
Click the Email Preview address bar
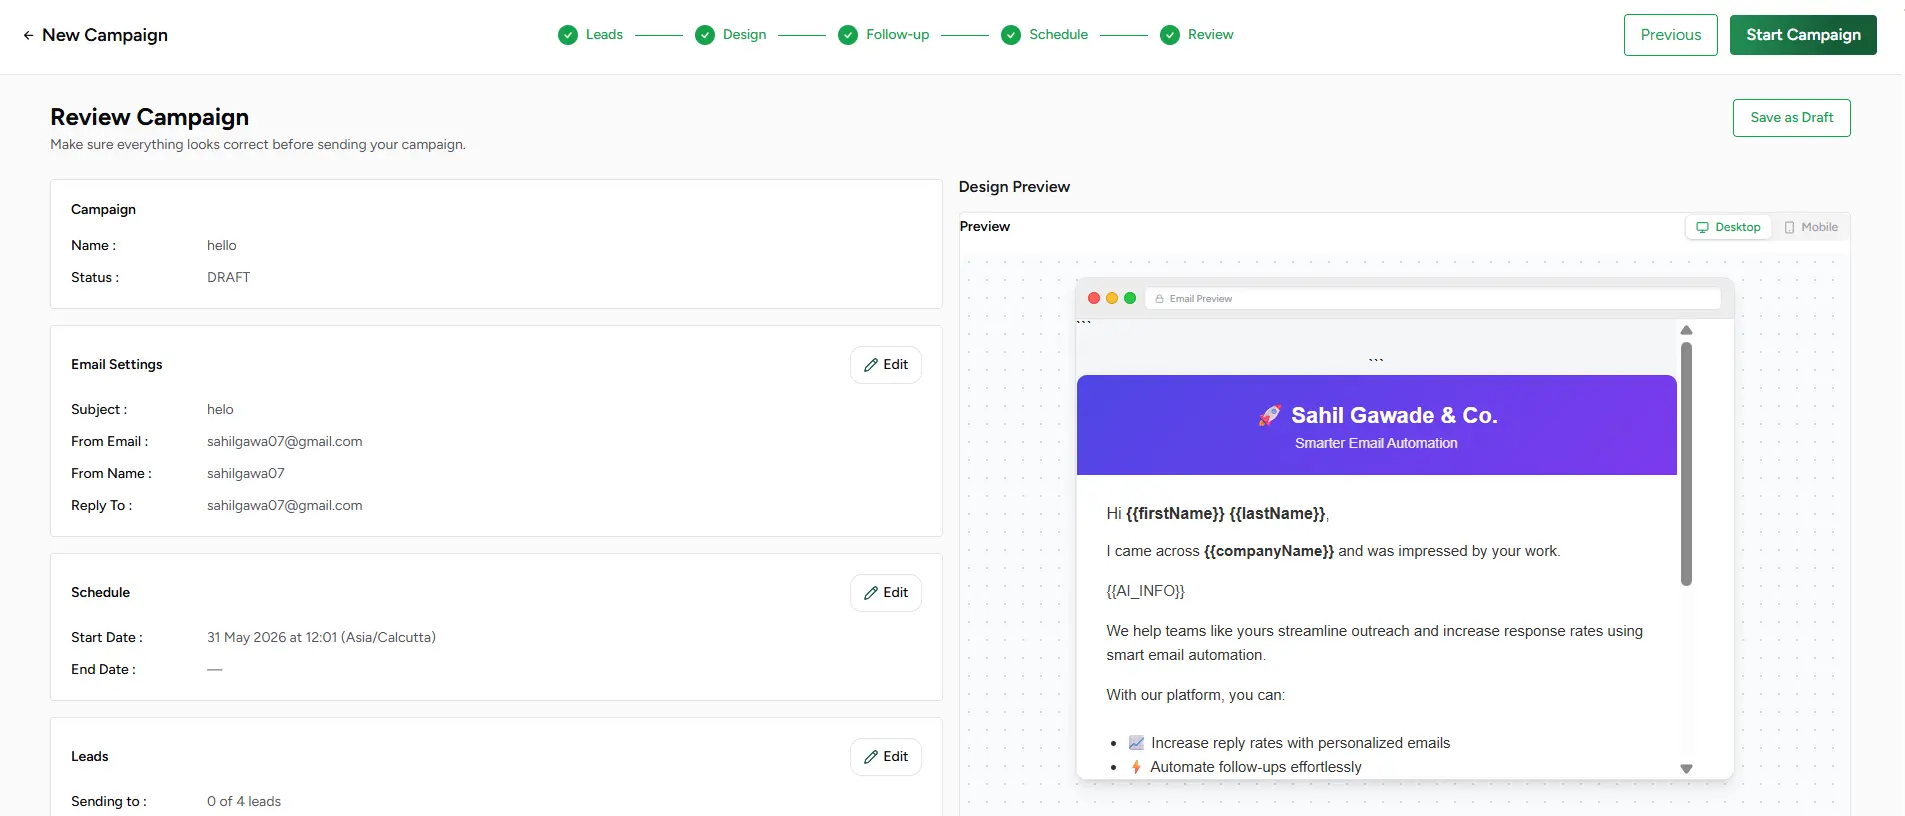(x=1433, y=299)
